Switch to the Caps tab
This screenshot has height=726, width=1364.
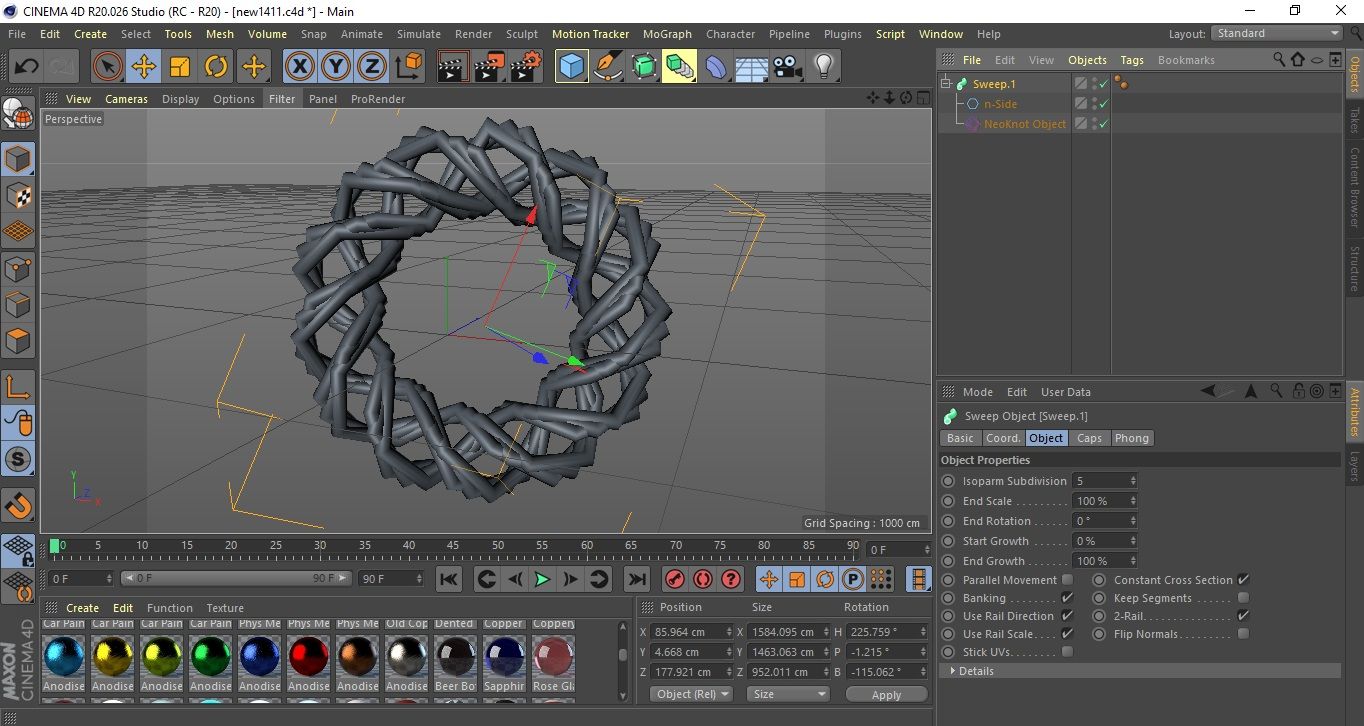coord(1089,438)
